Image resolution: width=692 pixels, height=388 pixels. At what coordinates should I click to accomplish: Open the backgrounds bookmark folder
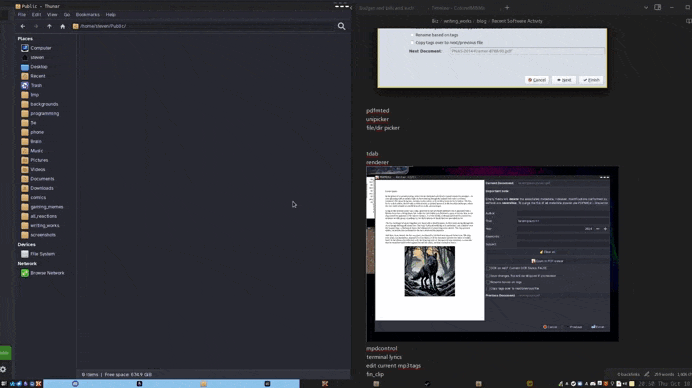(39, 104)
